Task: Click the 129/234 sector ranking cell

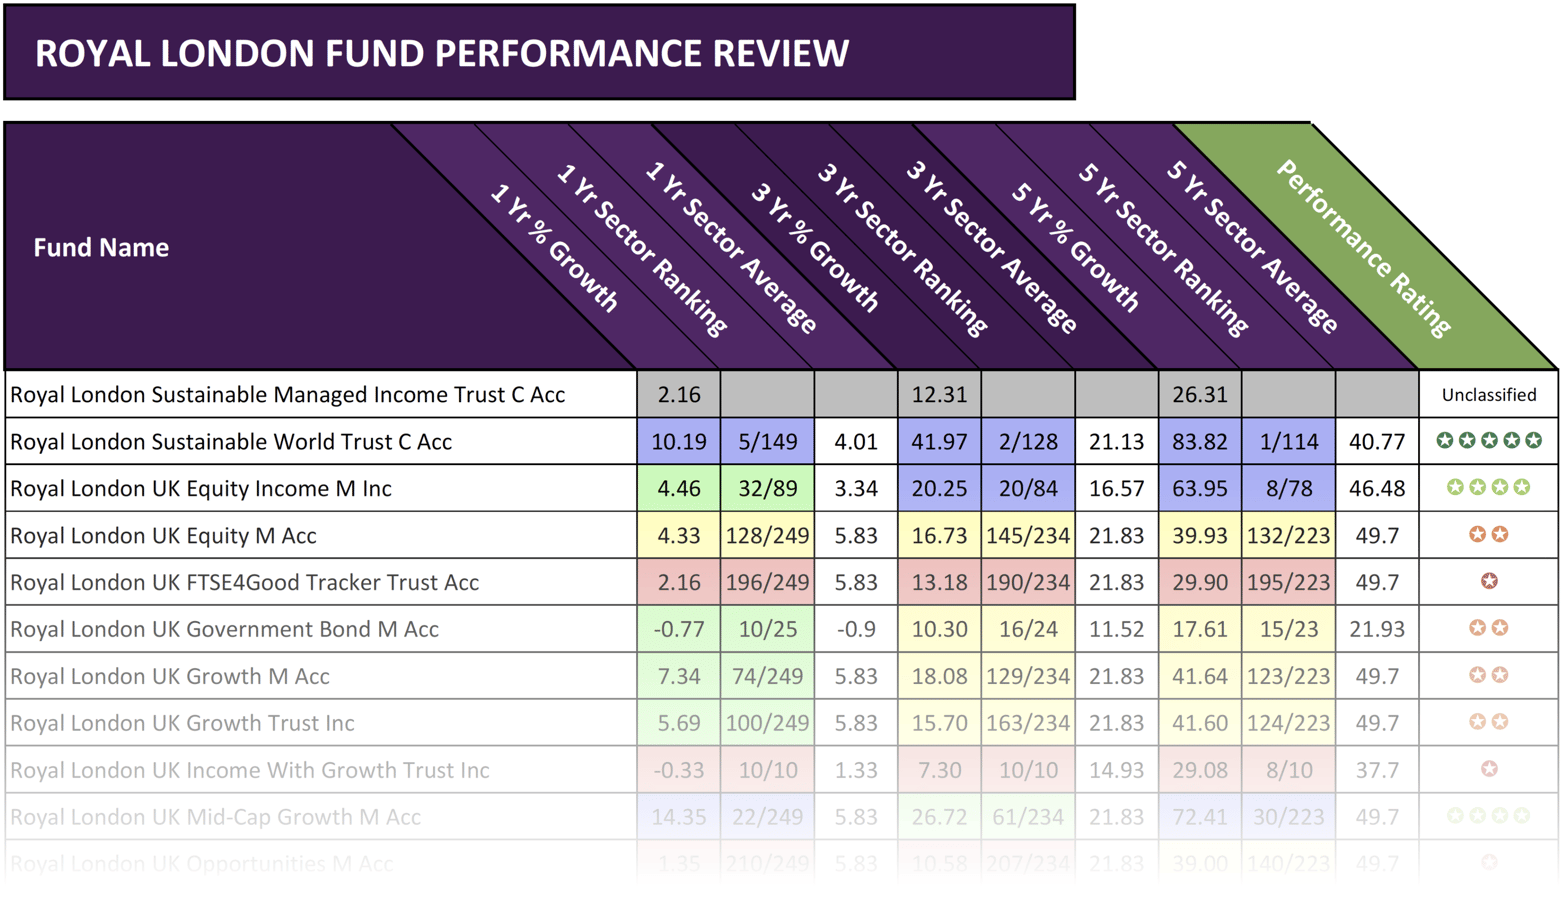Action: 1028,677
